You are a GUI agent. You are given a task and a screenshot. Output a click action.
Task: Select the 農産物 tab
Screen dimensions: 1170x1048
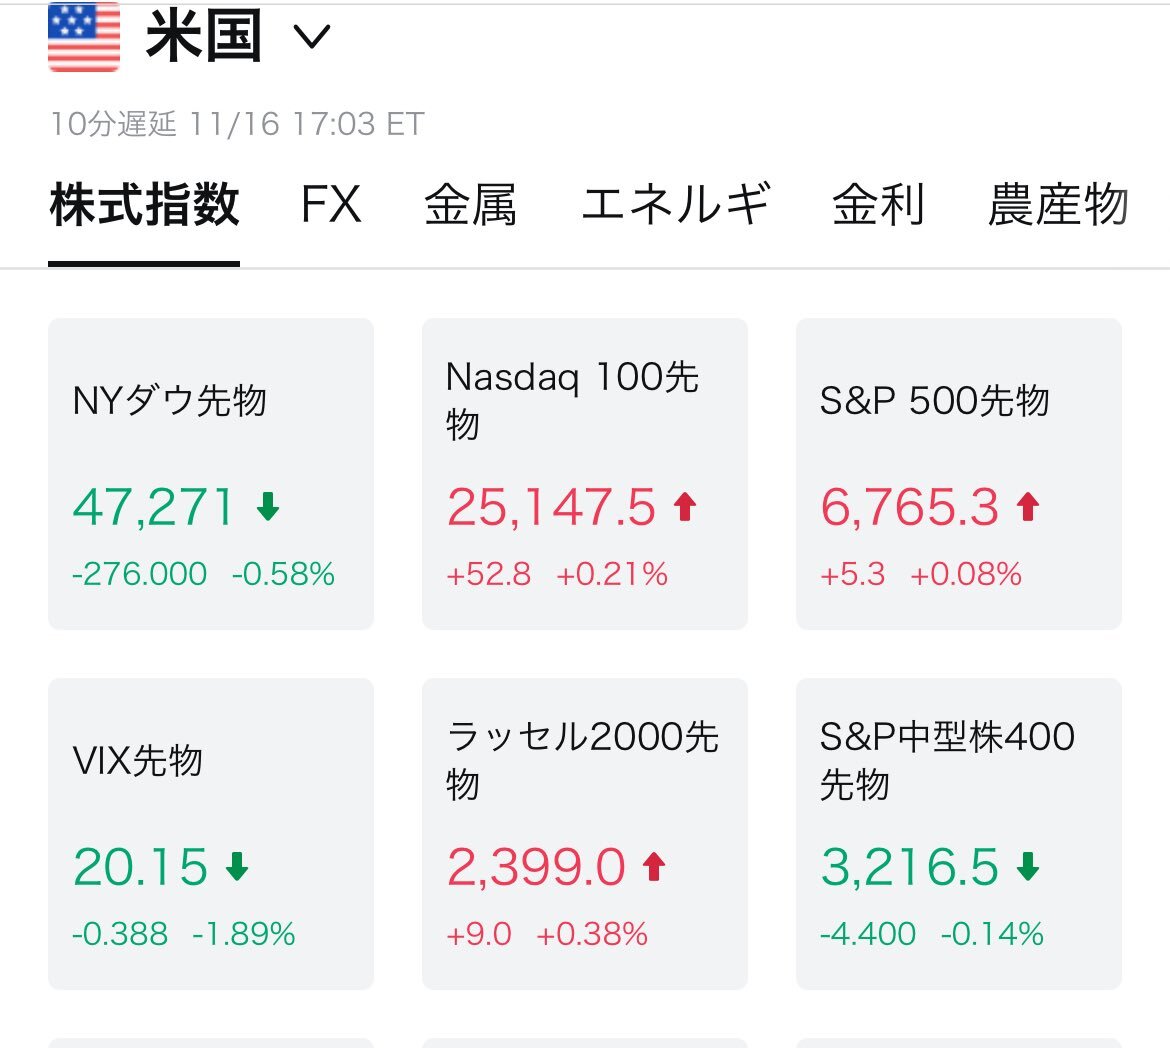click(1058, 205)
